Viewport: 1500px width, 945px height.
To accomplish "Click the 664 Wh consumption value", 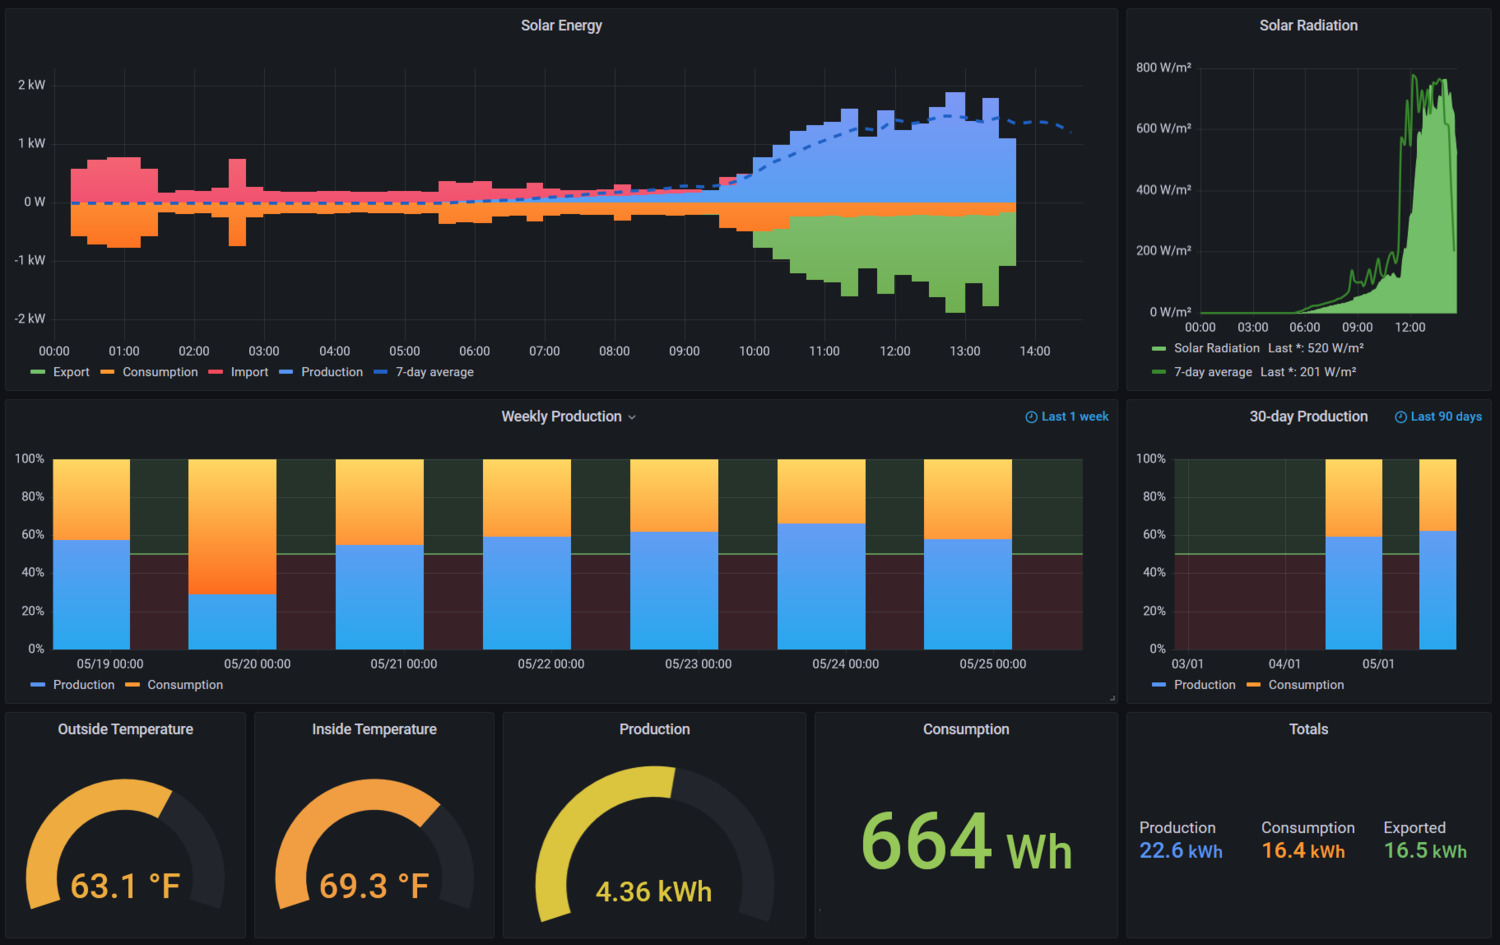I will point(966,842).
